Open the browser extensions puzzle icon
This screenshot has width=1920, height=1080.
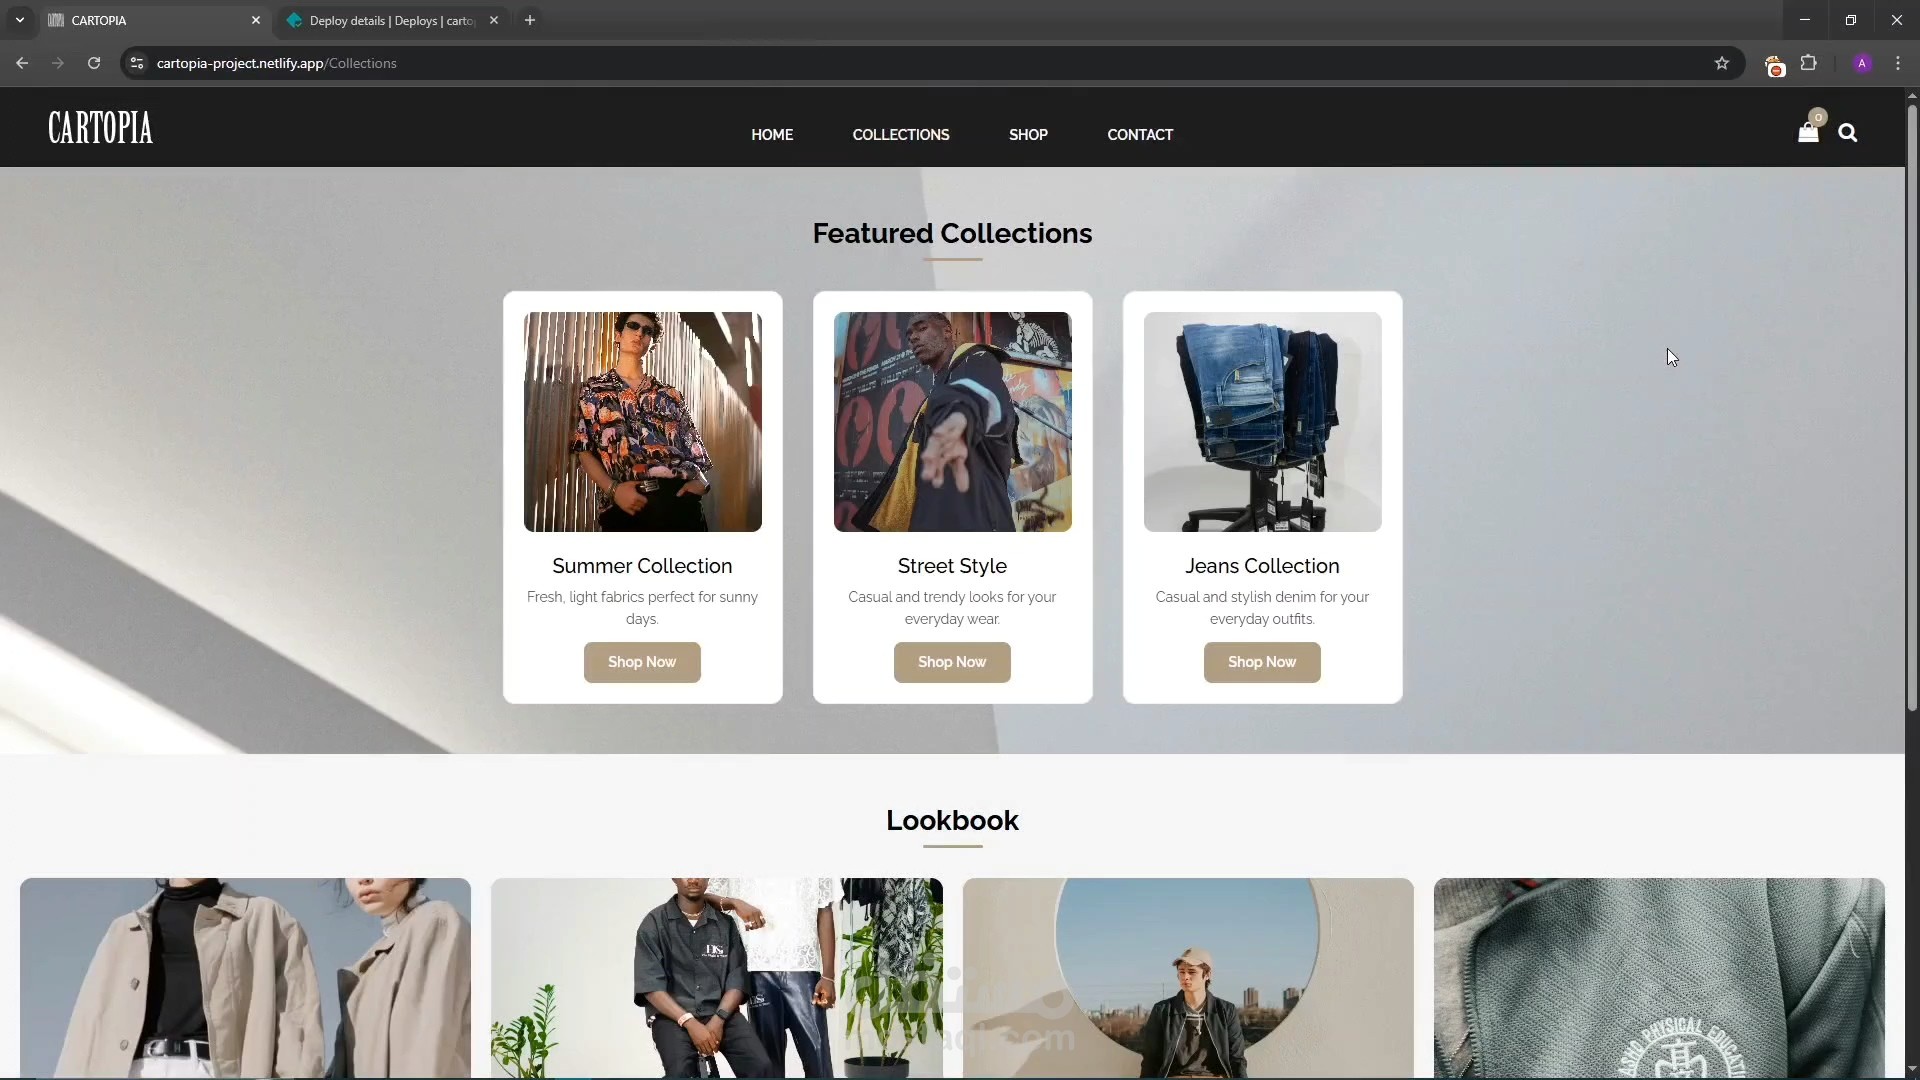click(1810, 63)
